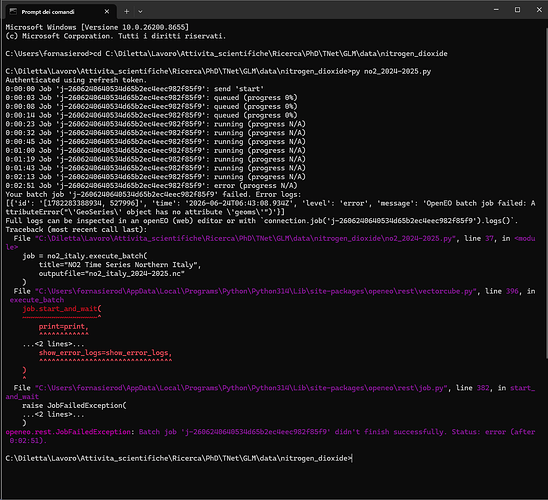Click the empty title bar area
Screen dimensions: 548x500
[315, 10]
